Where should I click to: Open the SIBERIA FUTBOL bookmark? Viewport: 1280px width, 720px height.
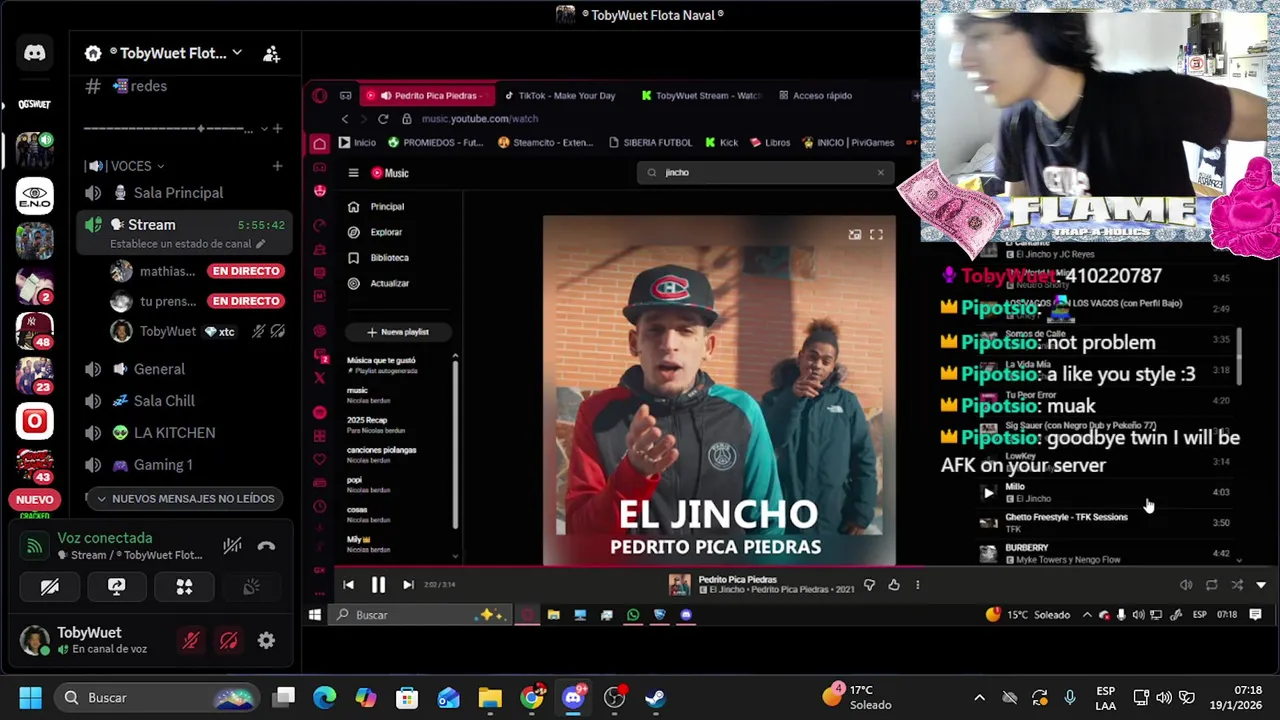(650, 143)
